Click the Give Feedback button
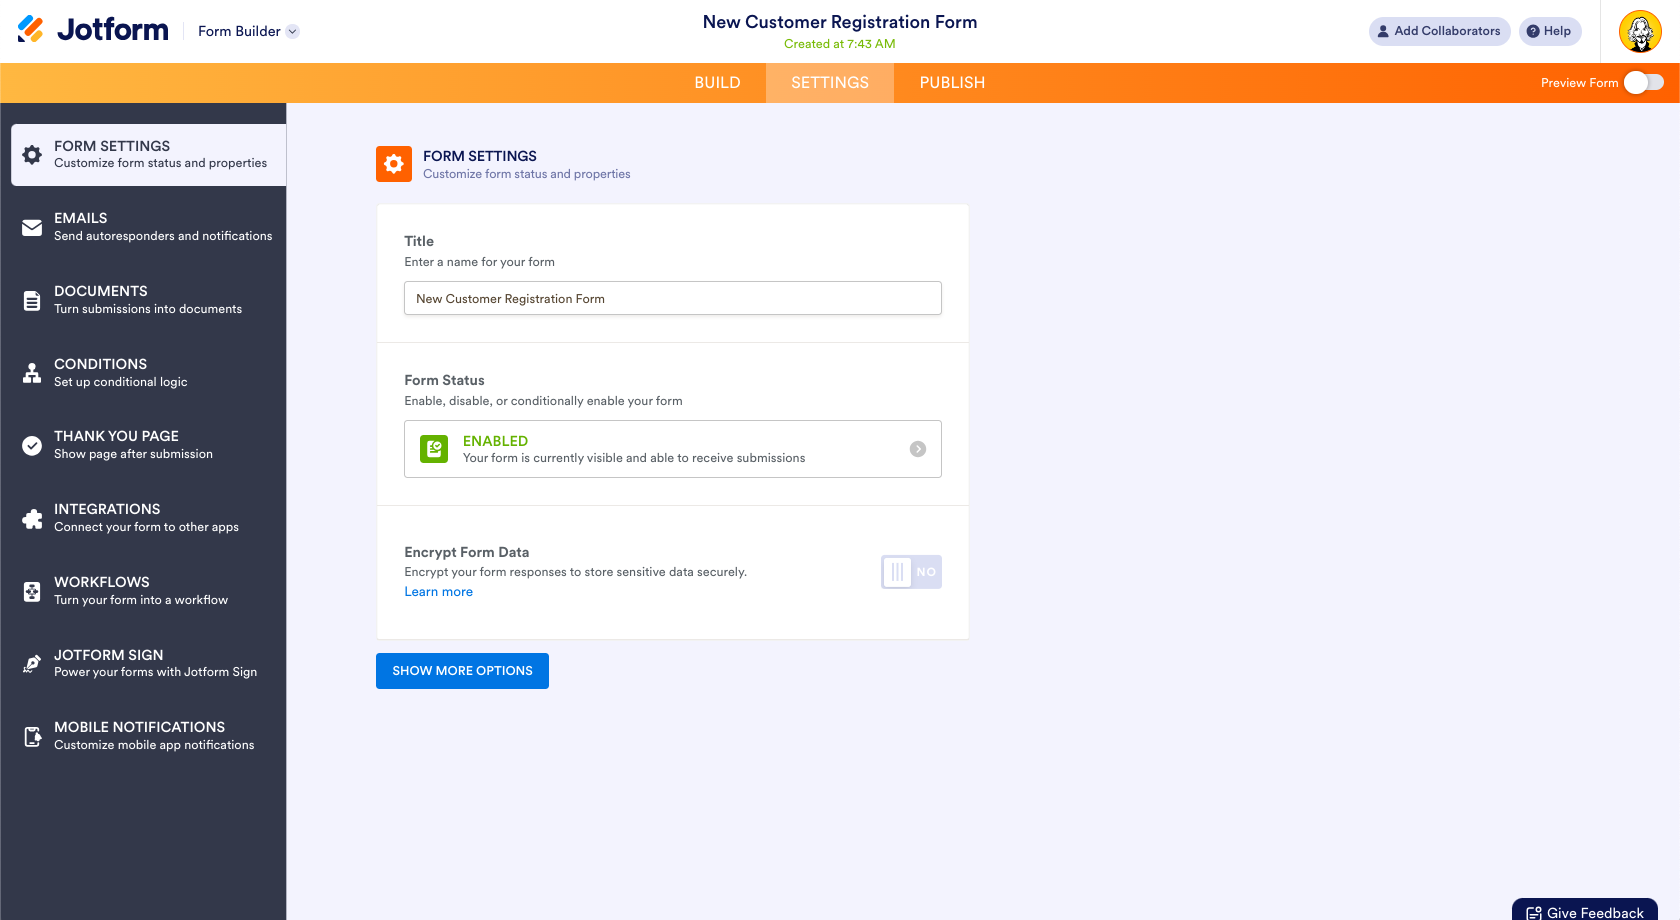 point(1585,911)
